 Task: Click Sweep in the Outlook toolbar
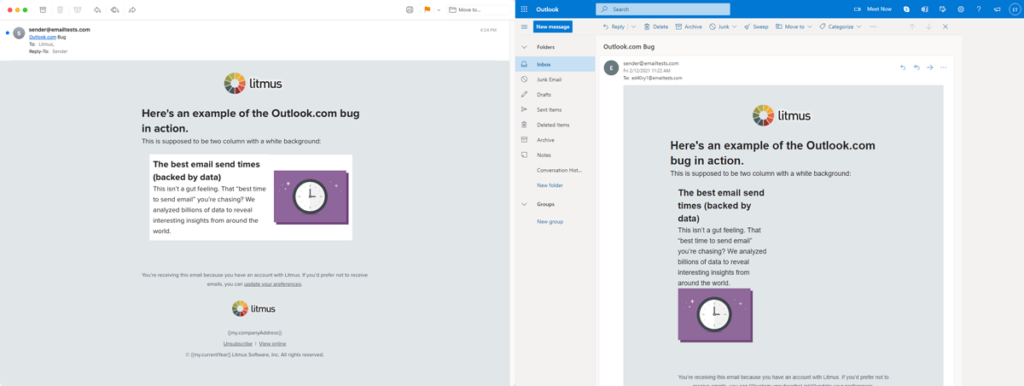tap(756, 27)
